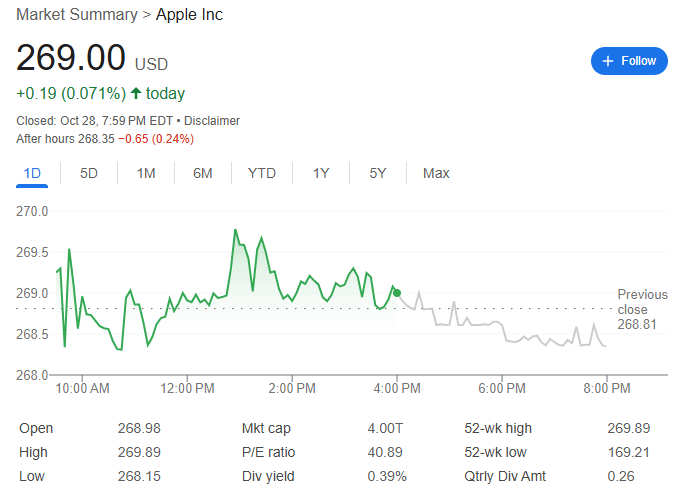This screenshot has width=689, height=499.
Task: Click the P/E ratio value 40.89
Action: coord(385,452)
